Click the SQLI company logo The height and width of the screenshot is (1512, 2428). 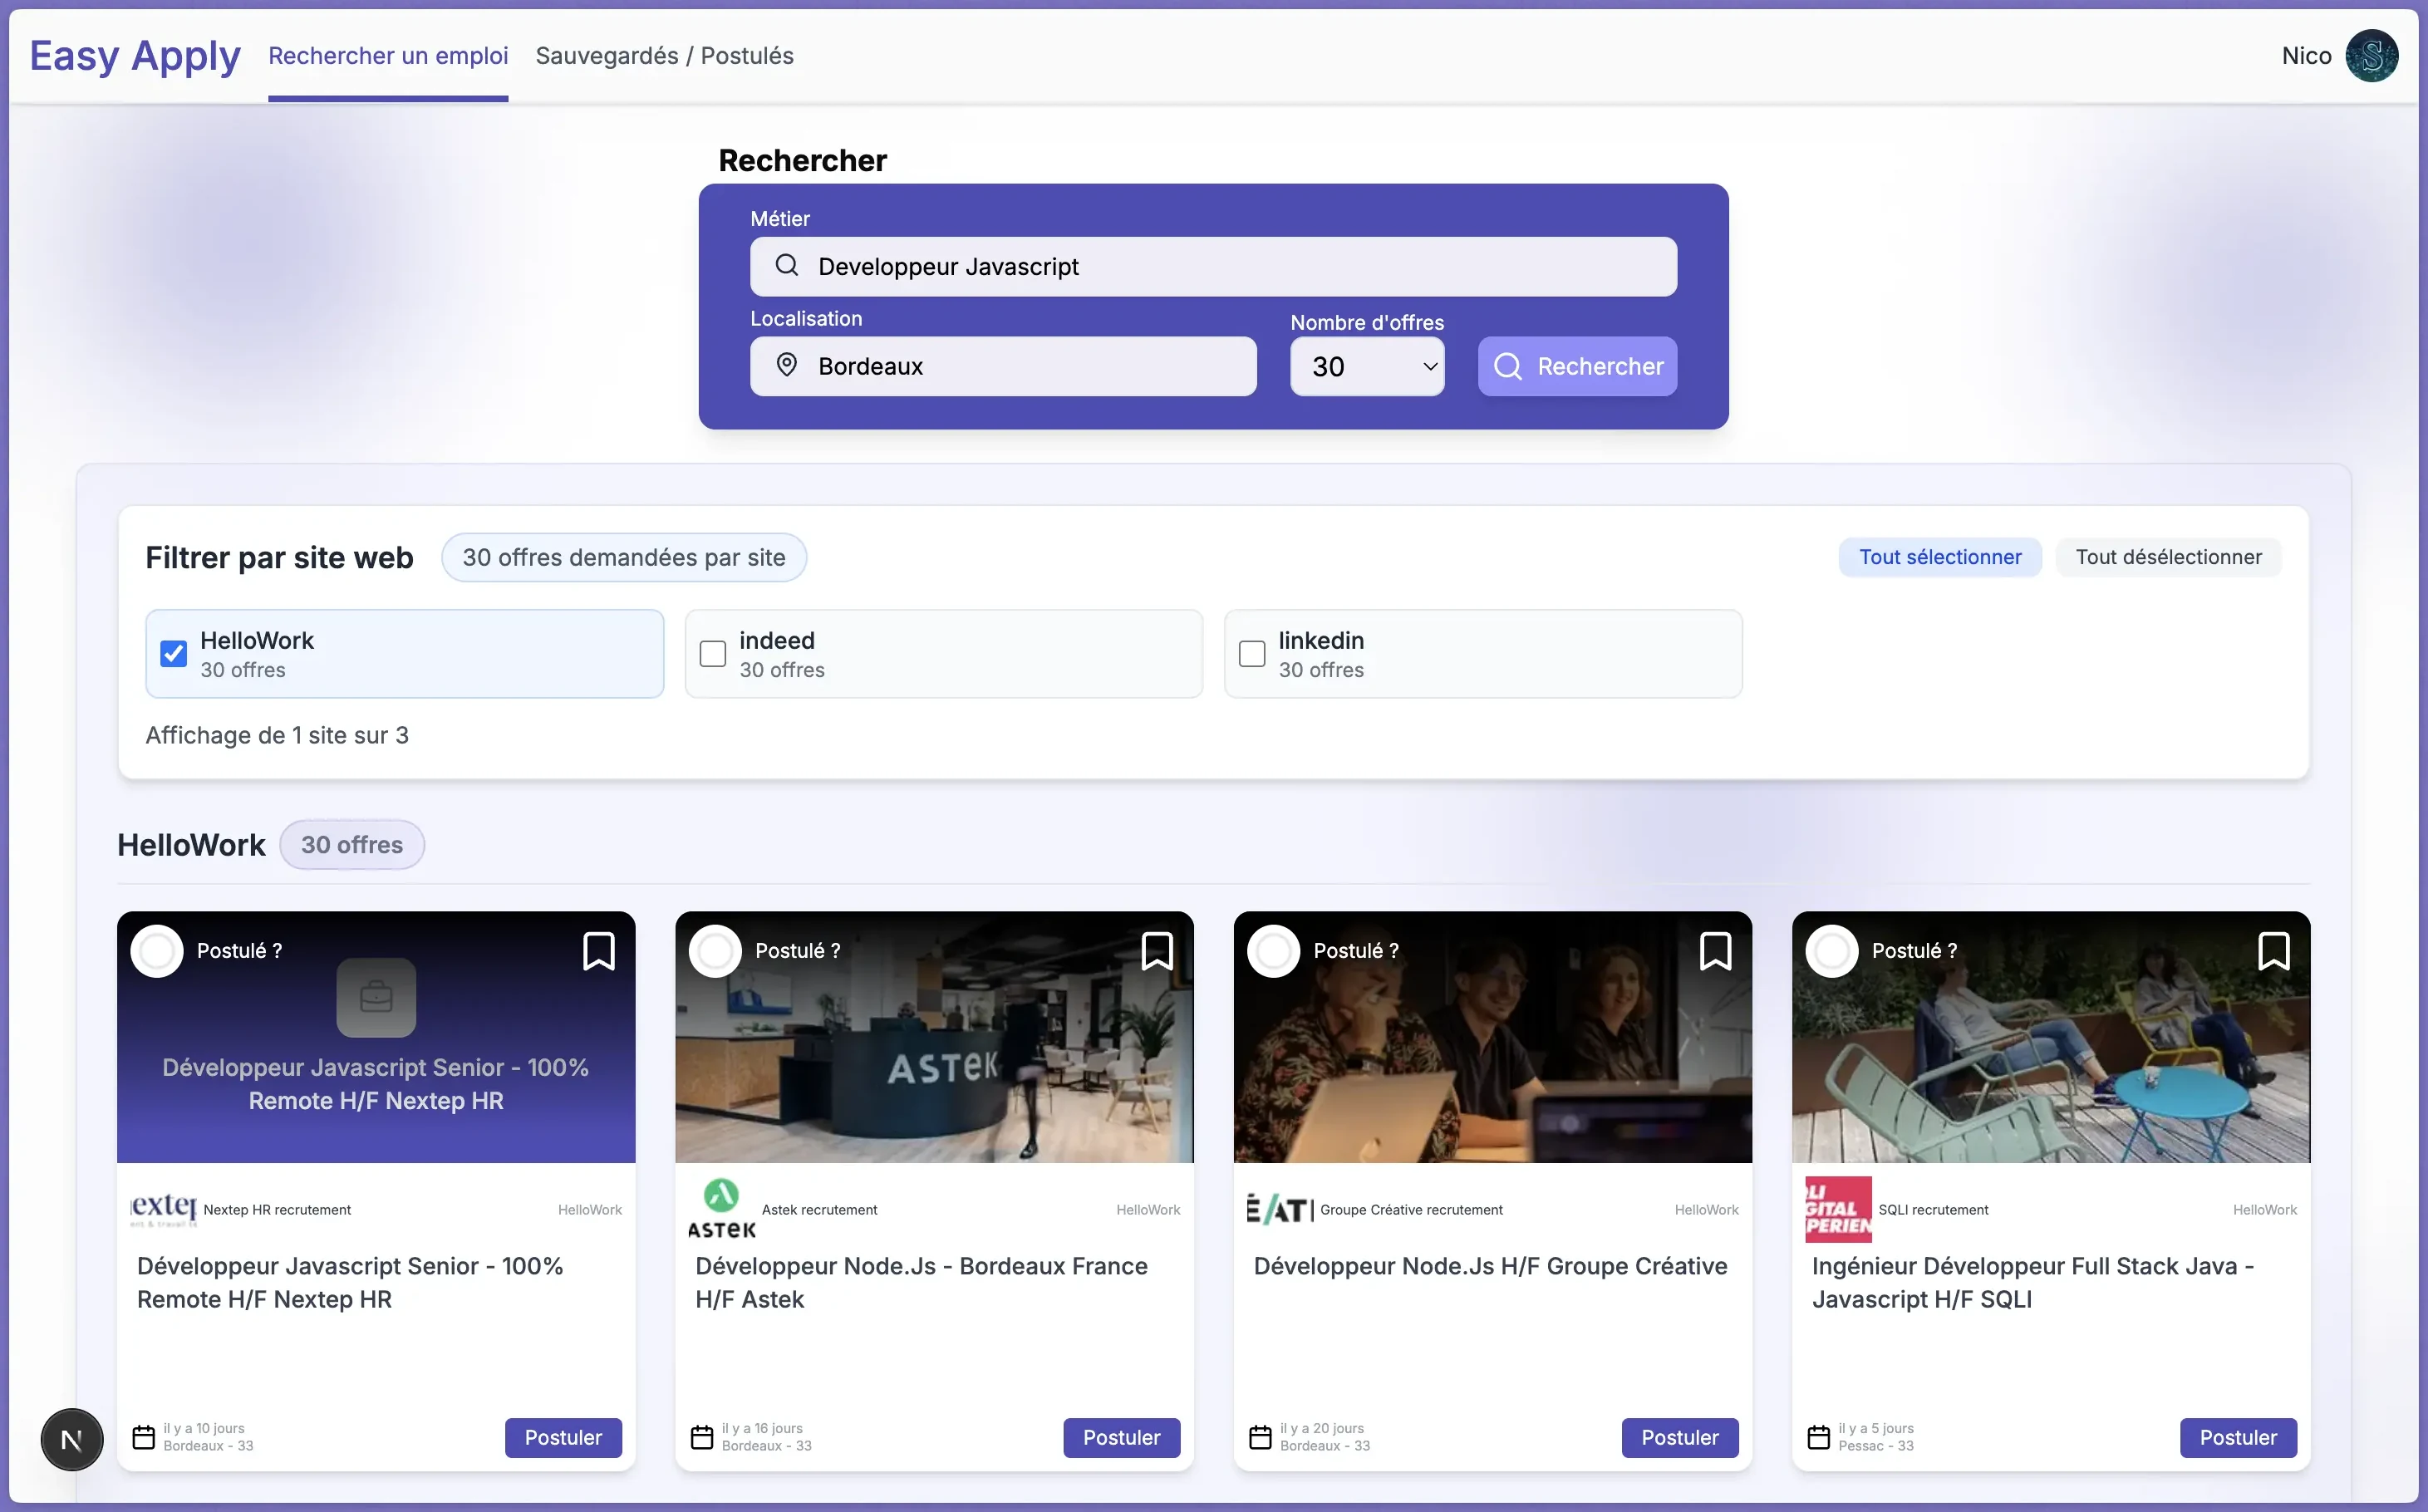pyautogui.click(x=1838, y=1209)
